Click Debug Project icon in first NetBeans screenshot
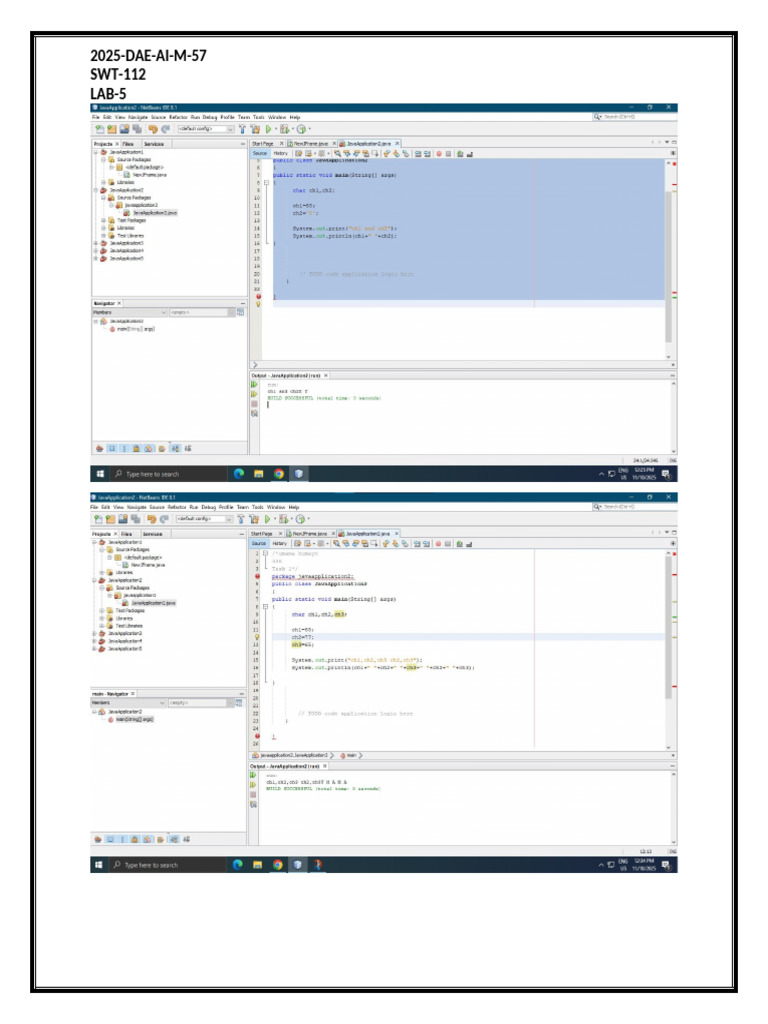This screenshot has height=1024, width=768. 284,129
